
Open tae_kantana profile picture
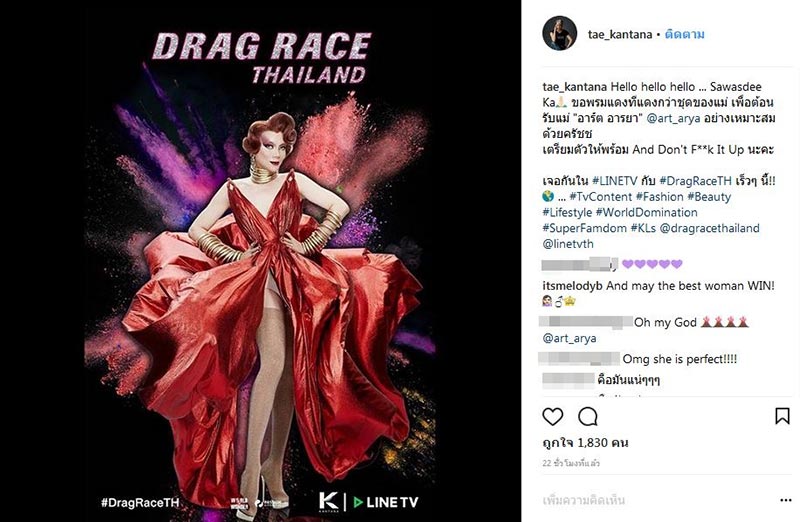(560, 33)
